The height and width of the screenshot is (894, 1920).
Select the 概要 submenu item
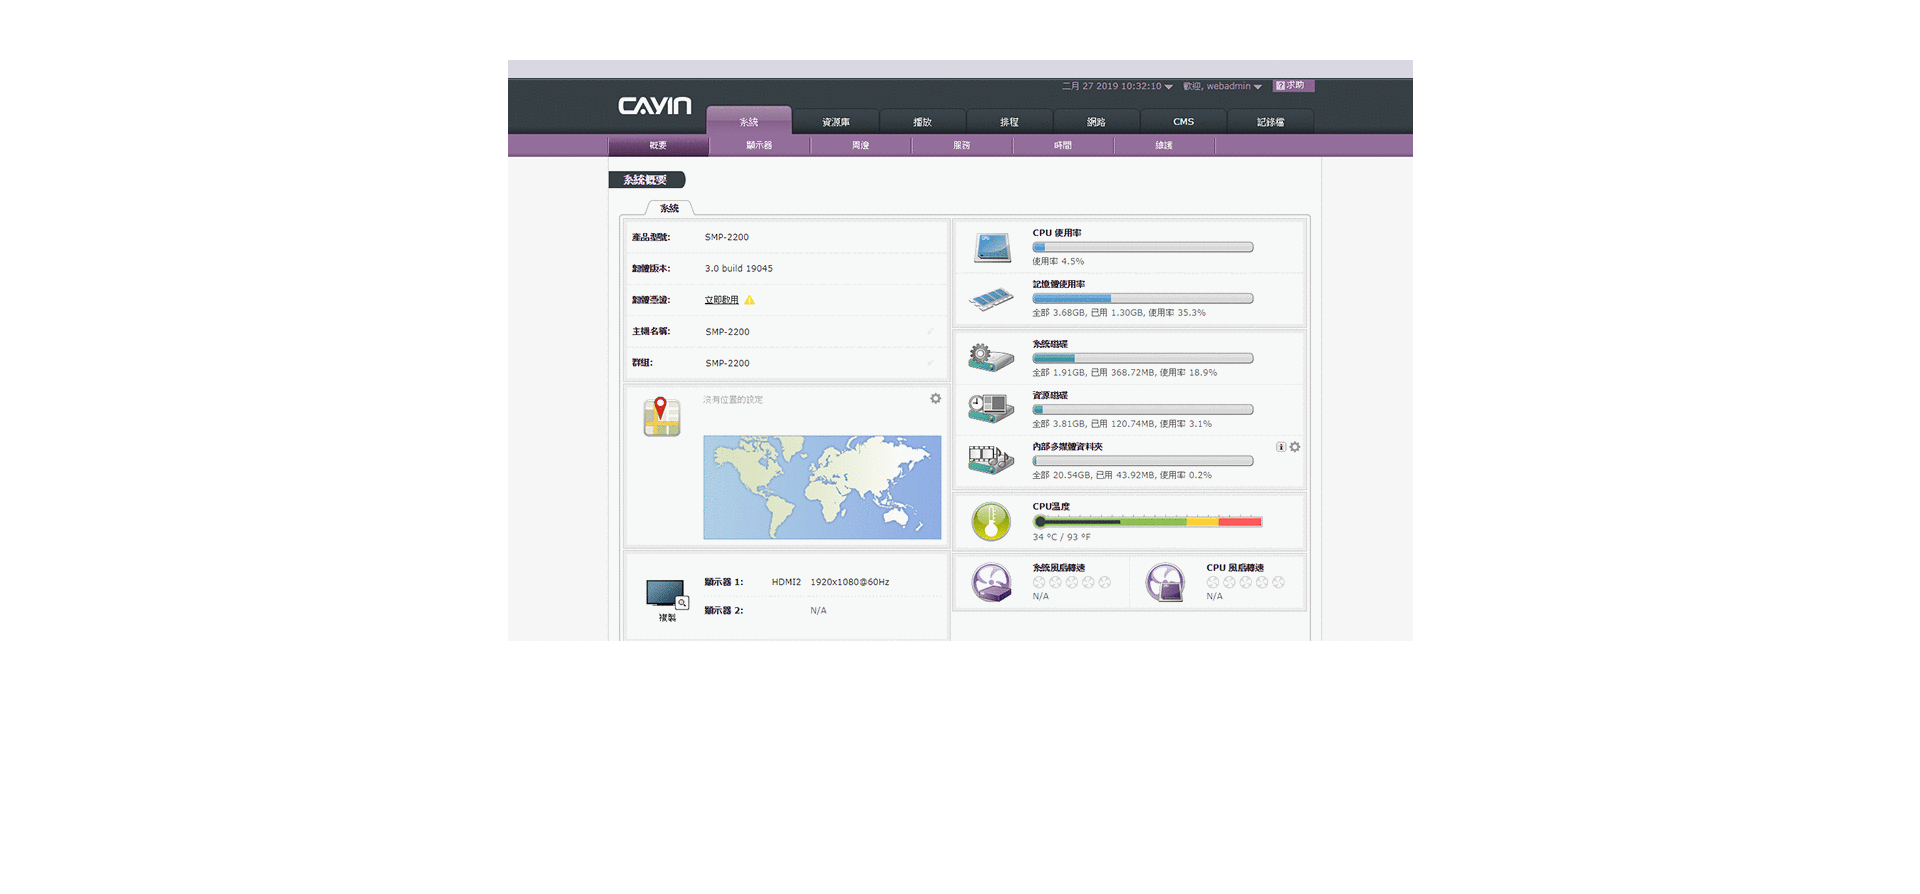coord(658,146)
